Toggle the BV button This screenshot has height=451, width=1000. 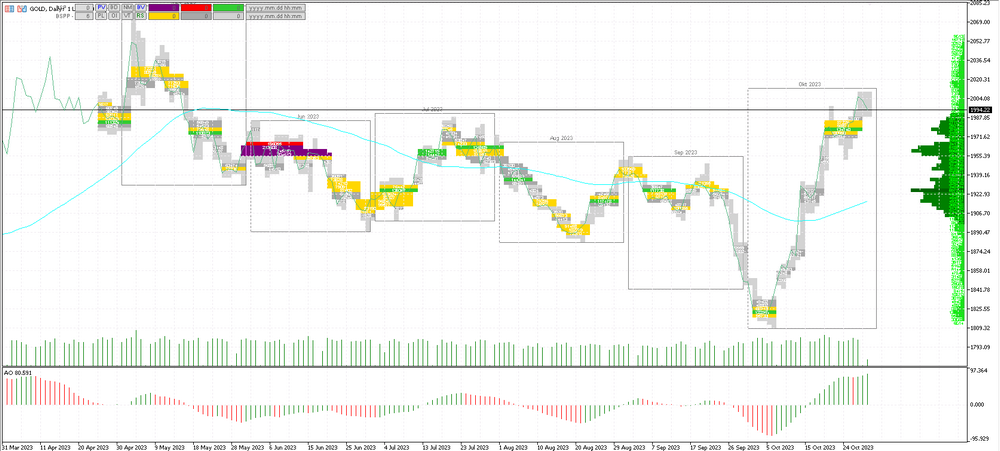pyautogui.click(x=141, y=8)
